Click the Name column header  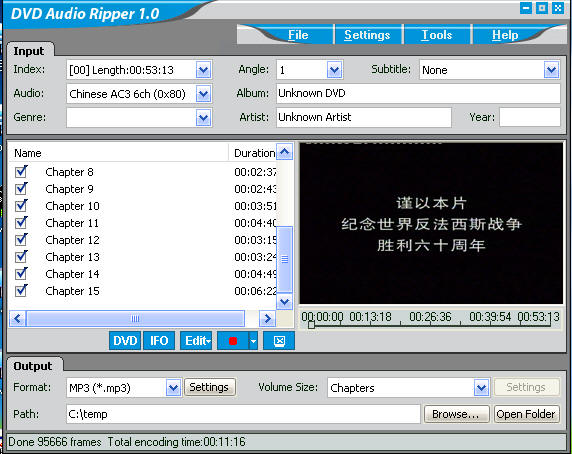[x=119, y=153]
